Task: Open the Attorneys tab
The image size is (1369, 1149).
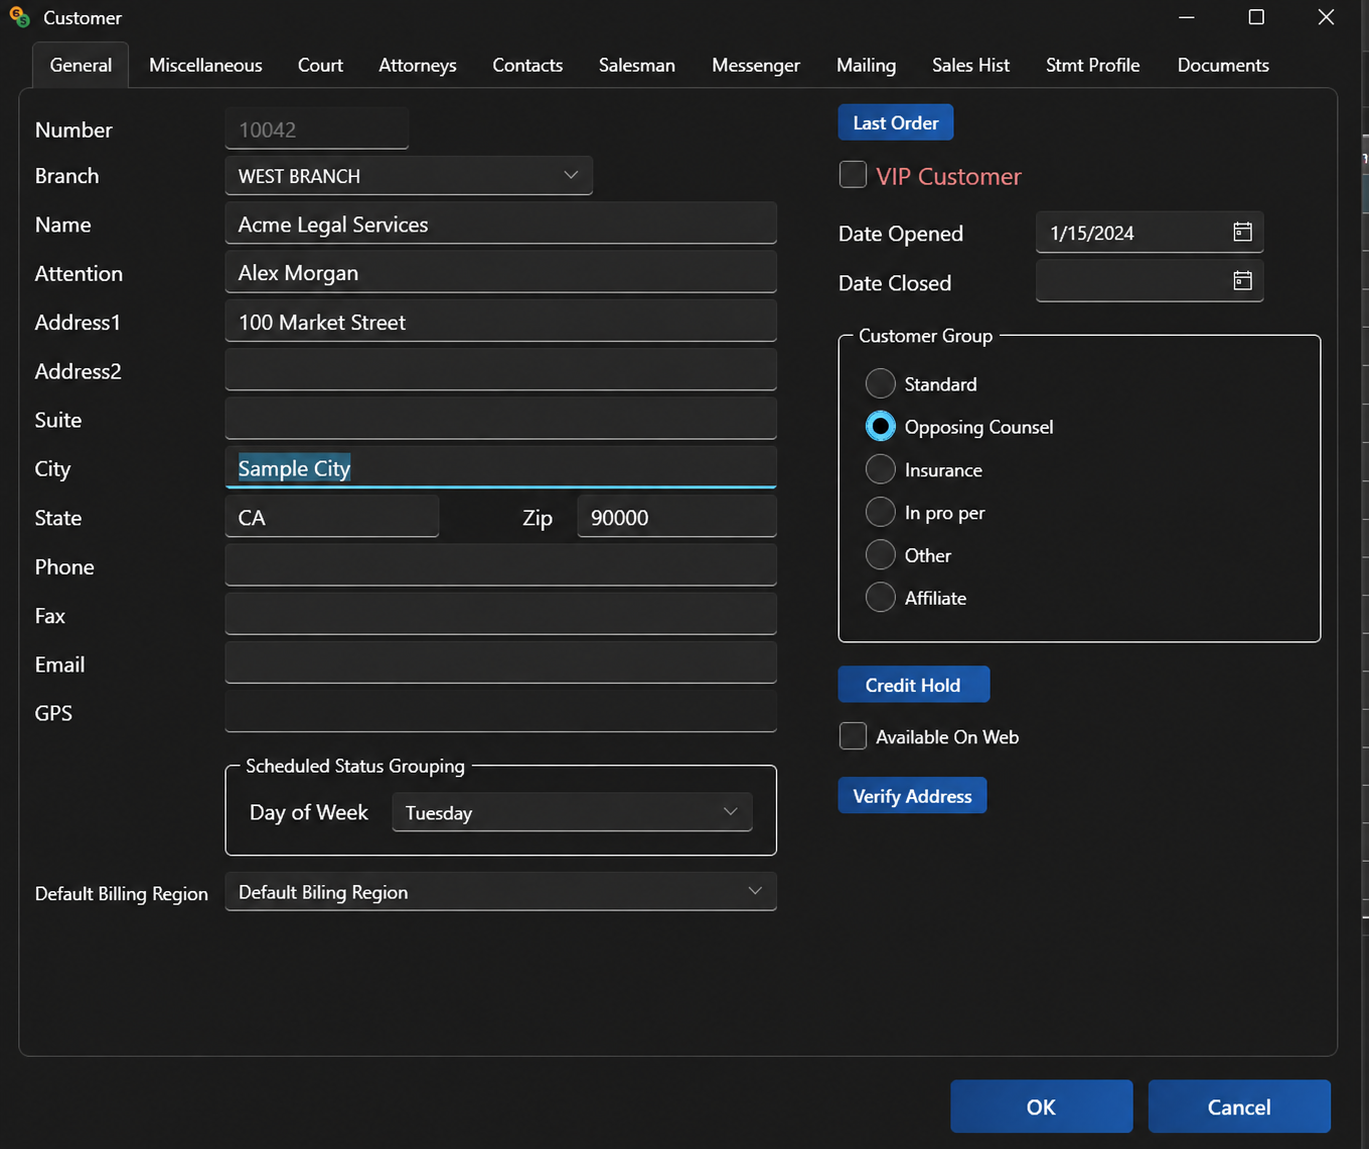Action: click(418, 65)
